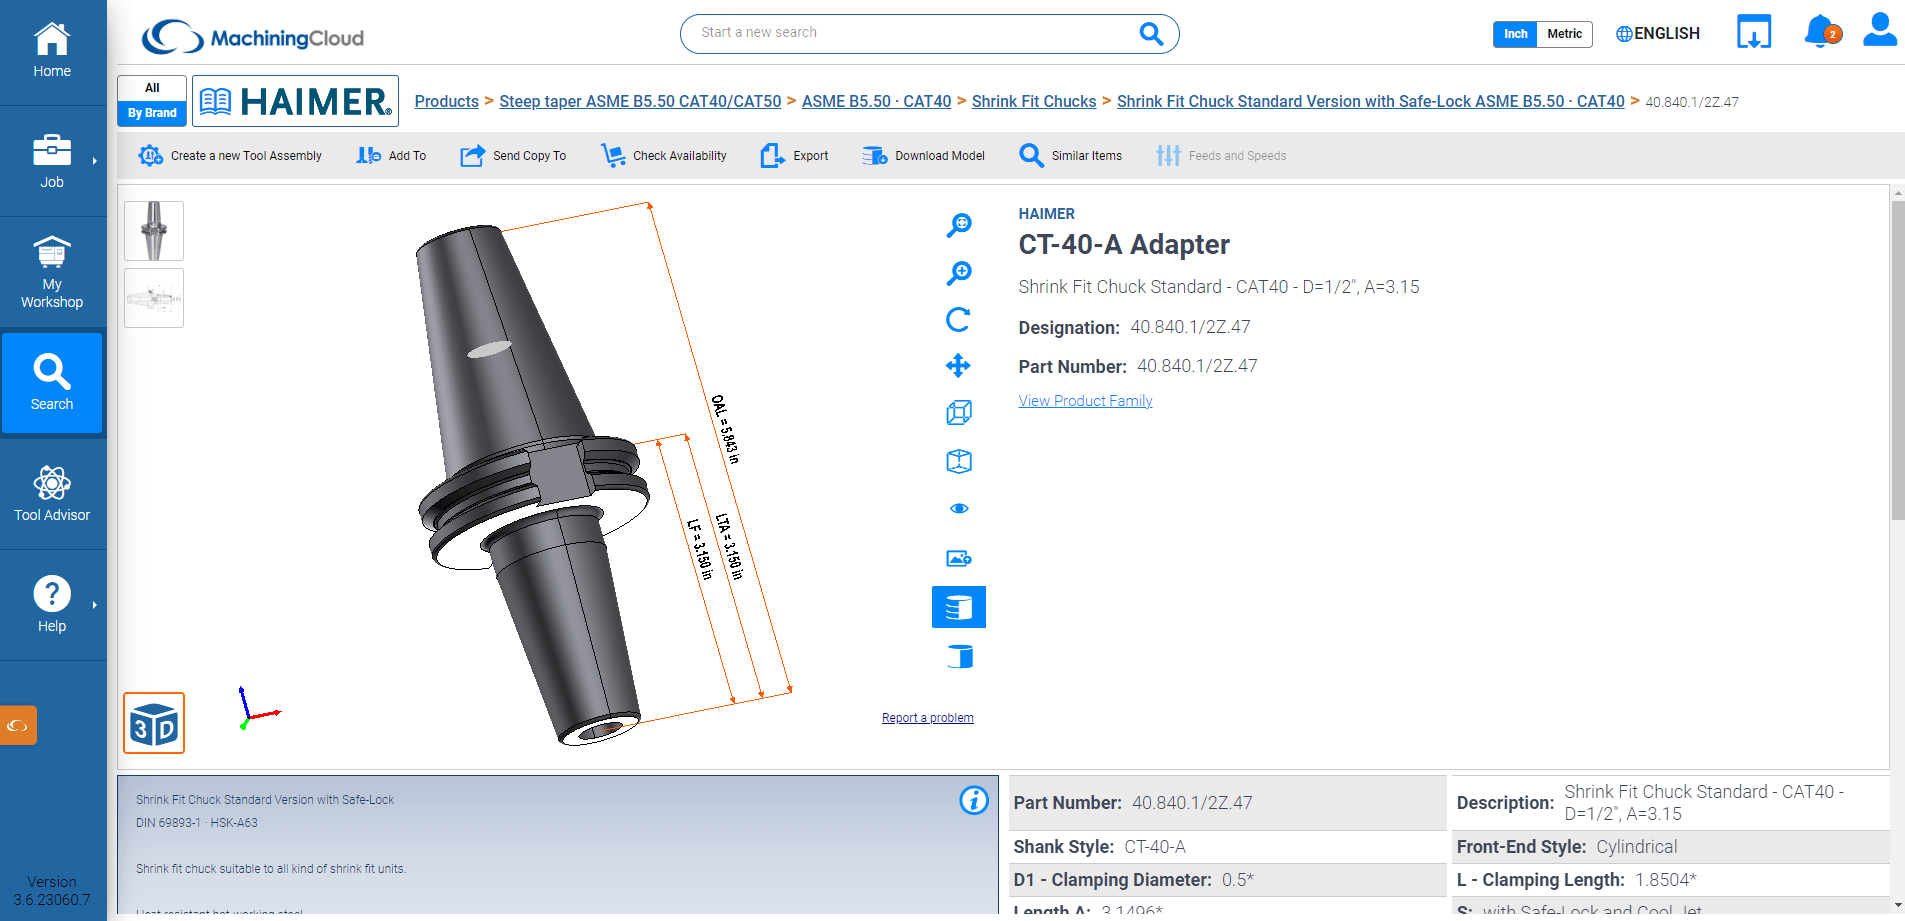Activate the pan move tool
This screenshot has height=921, width=1905.
click(959, 365)
